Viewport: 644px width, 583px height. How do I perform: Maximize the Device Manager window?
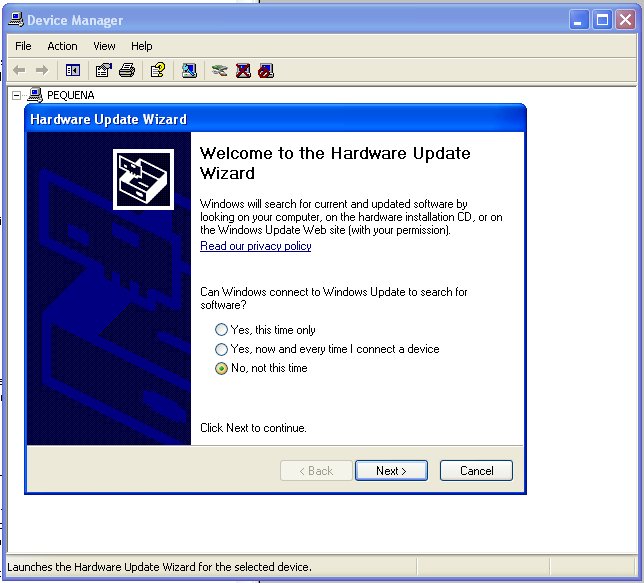coord(602,20)
